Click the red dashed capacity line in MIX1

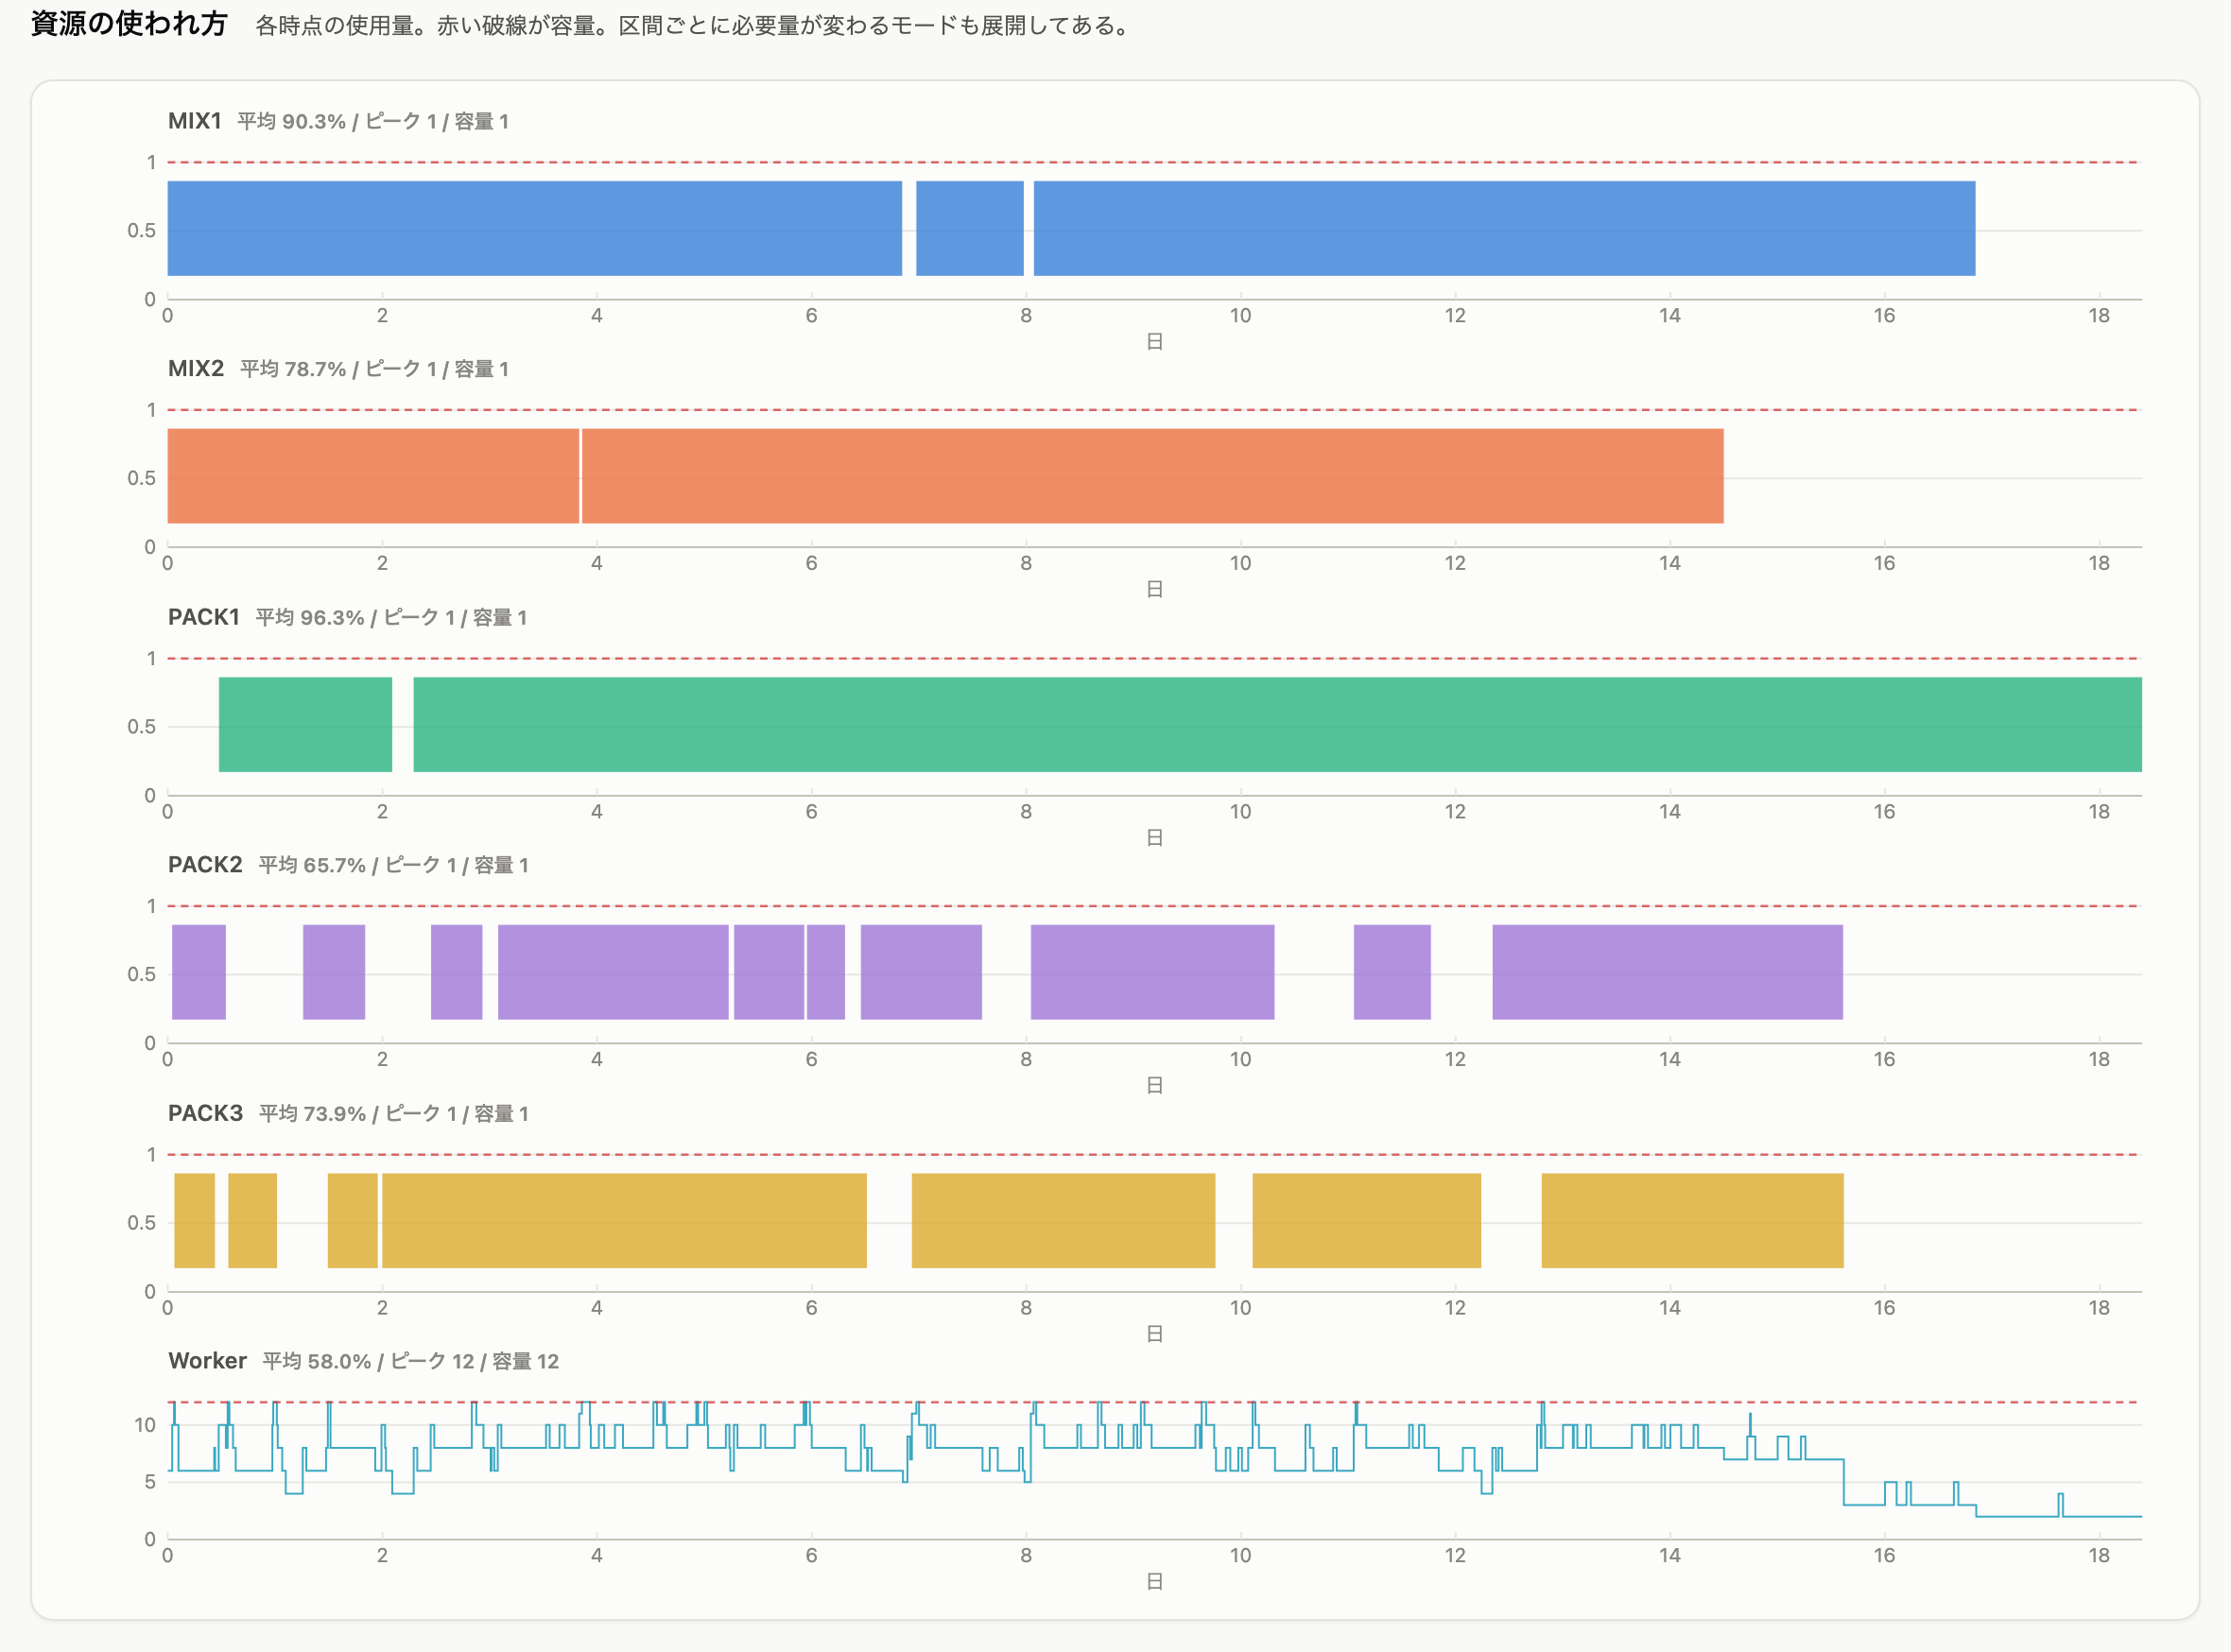1154,162
